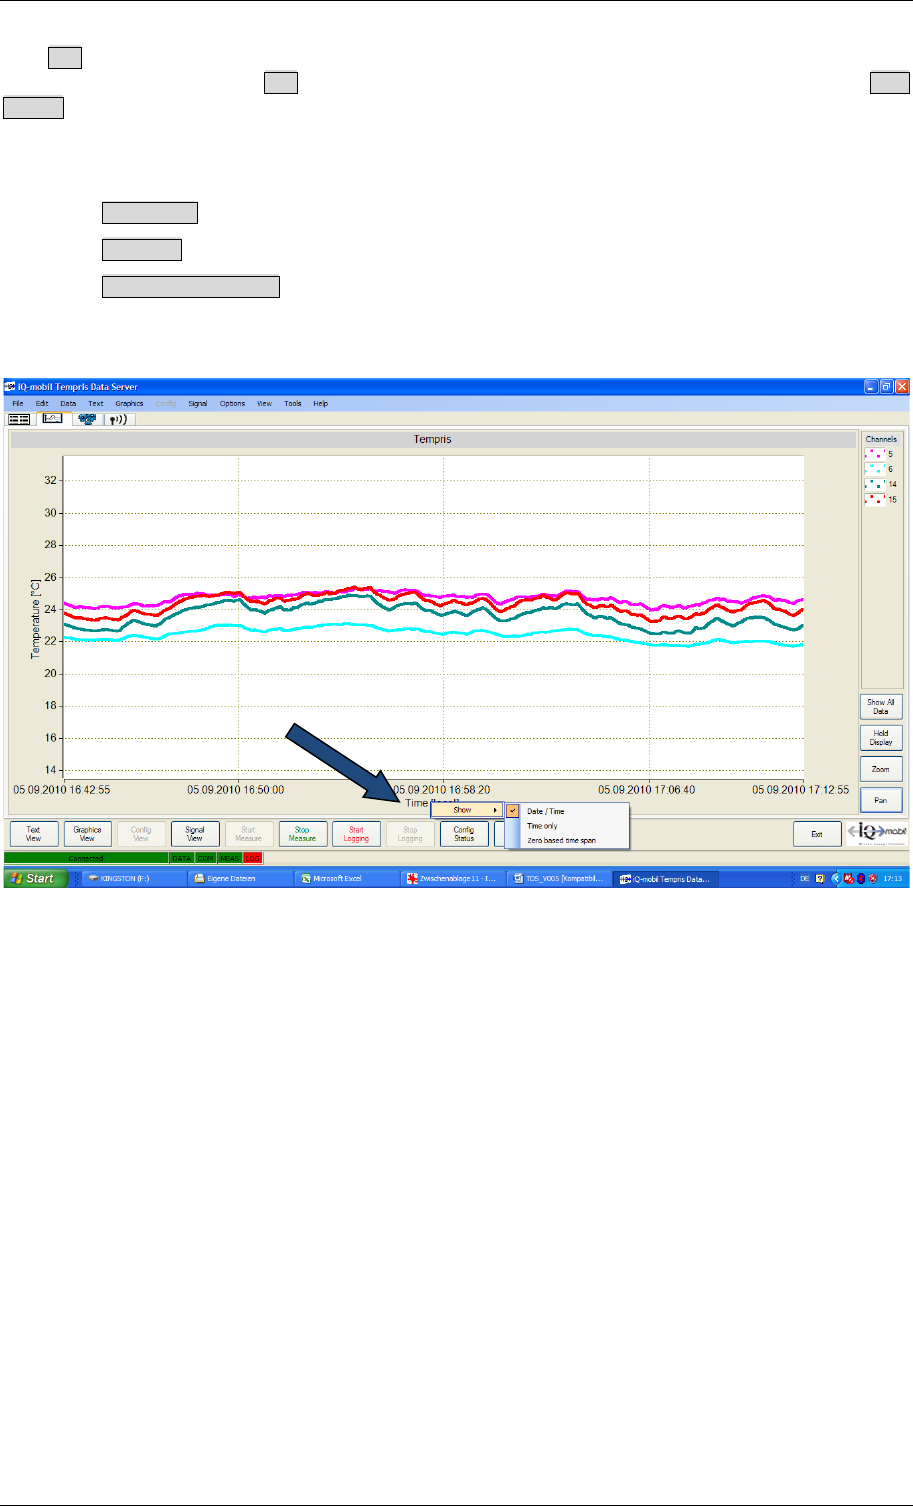The image size is (913, 1506).
Task: Click the DE language indicator in tray
Action: (x=805, y=878)
